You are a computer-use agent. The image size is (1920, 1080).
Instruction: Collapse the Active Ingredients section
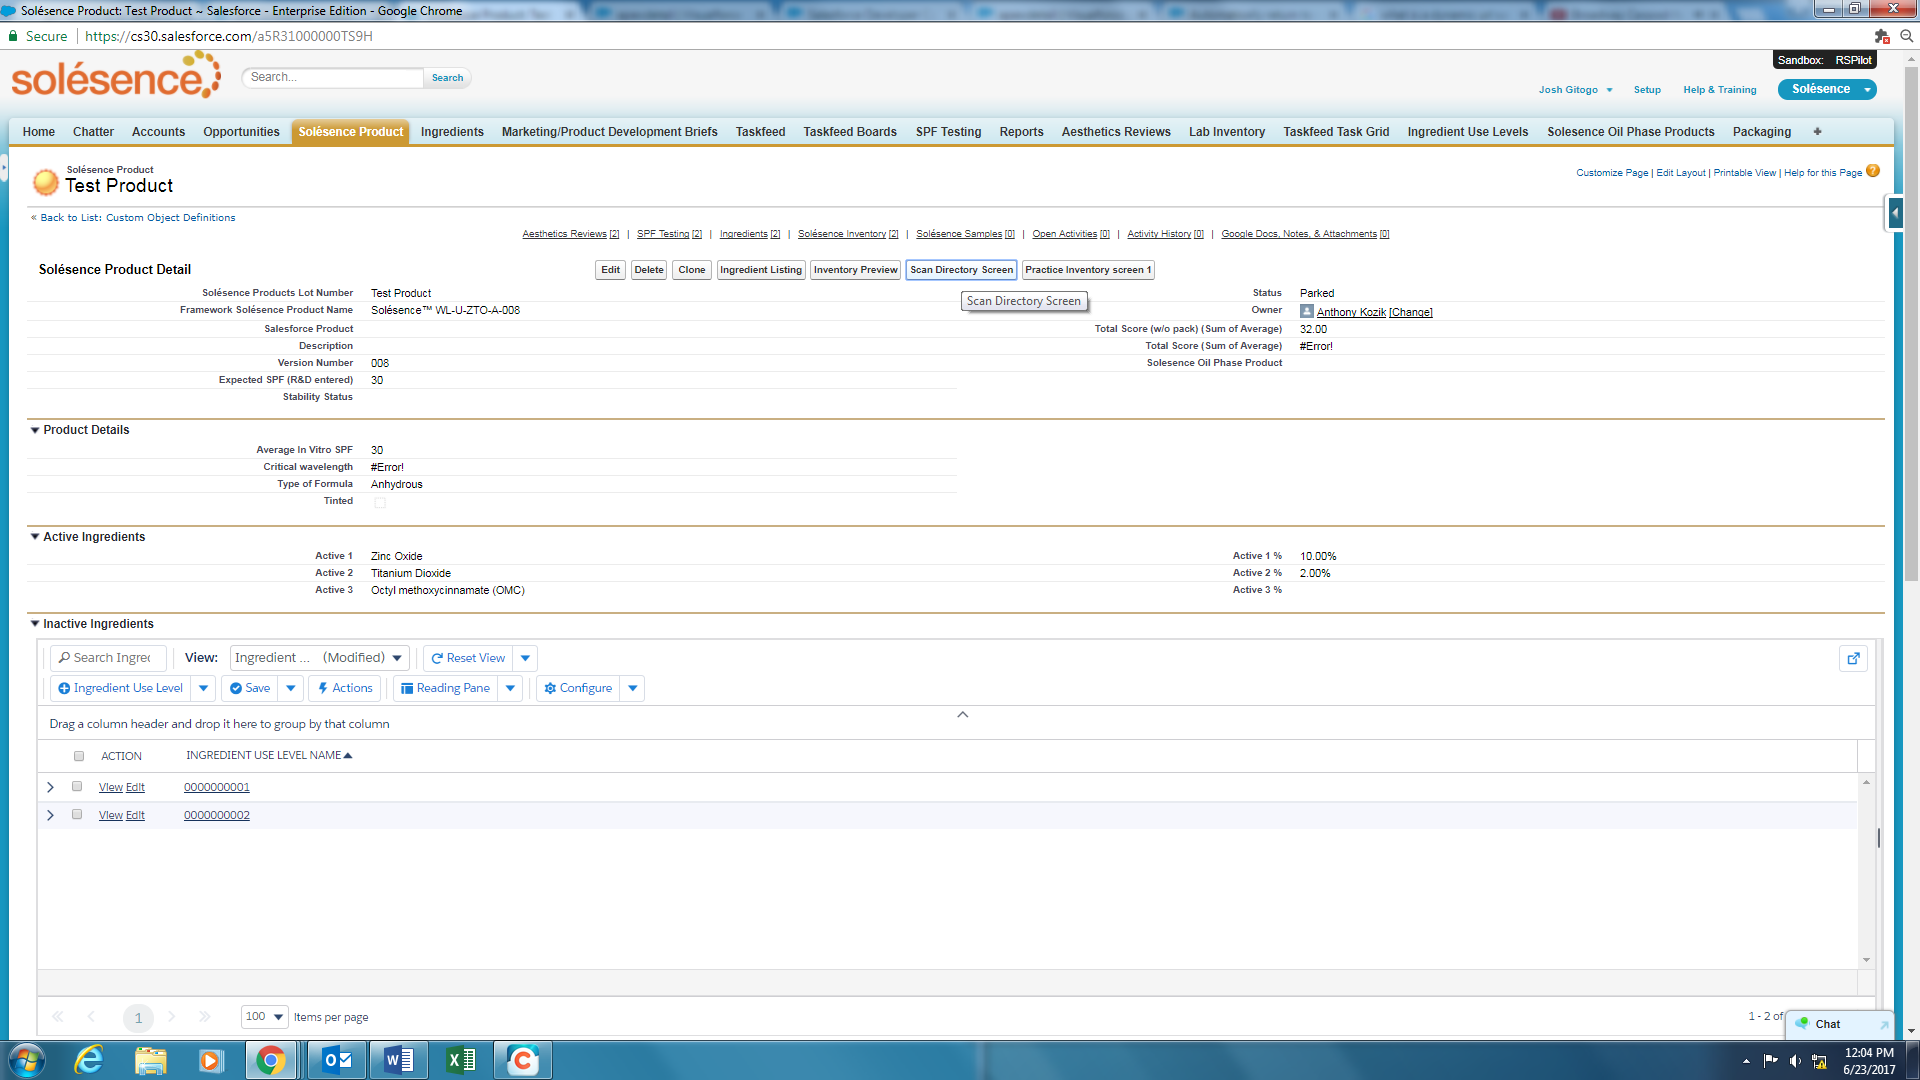[35, 537]
